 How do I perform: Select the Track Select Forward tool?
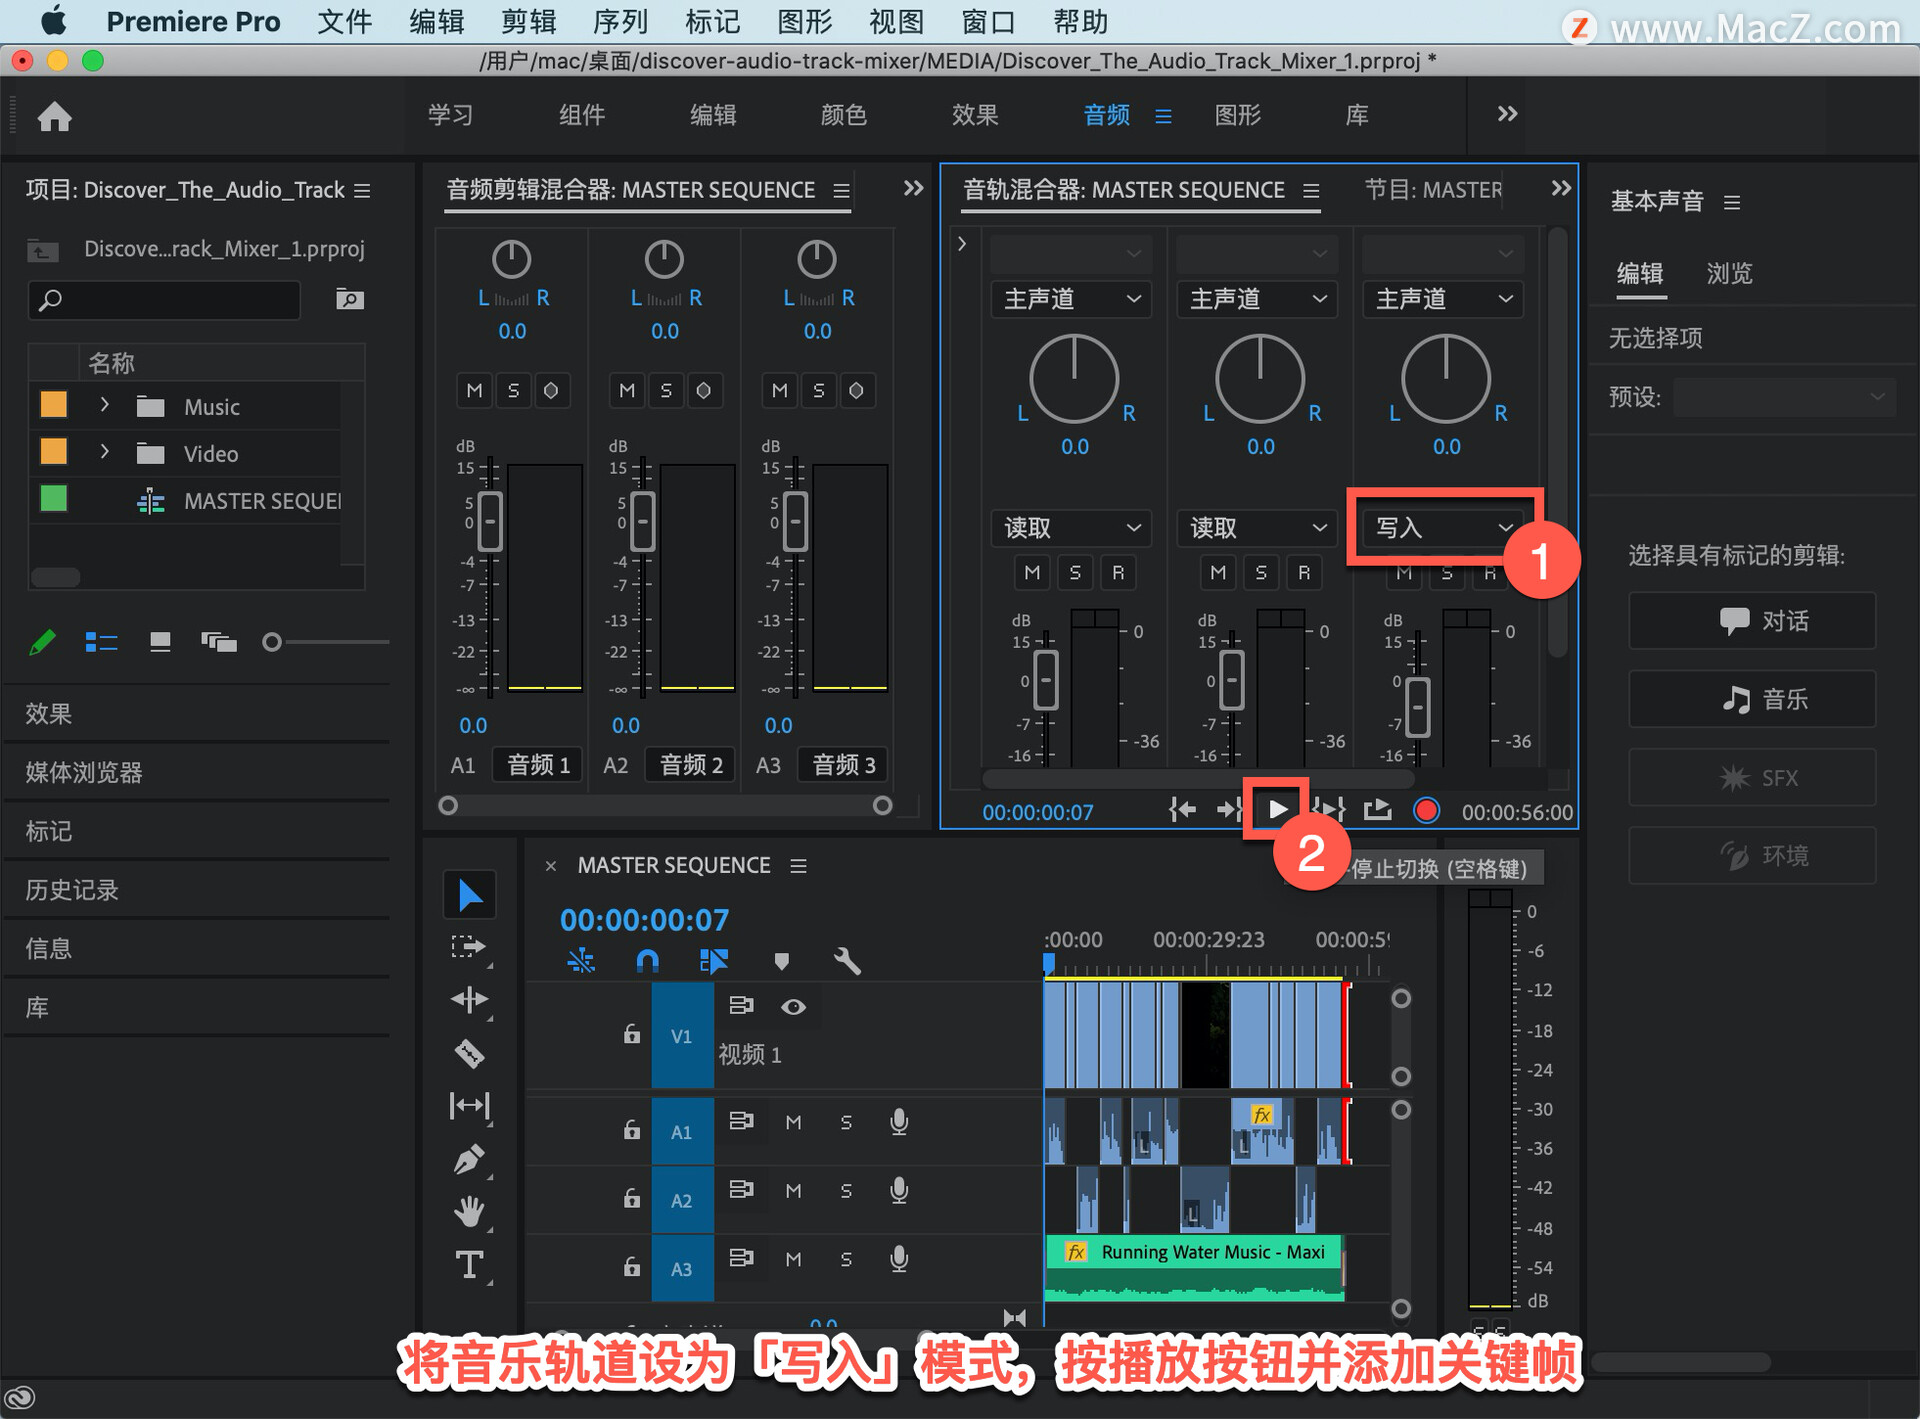[x=469, y=947]
